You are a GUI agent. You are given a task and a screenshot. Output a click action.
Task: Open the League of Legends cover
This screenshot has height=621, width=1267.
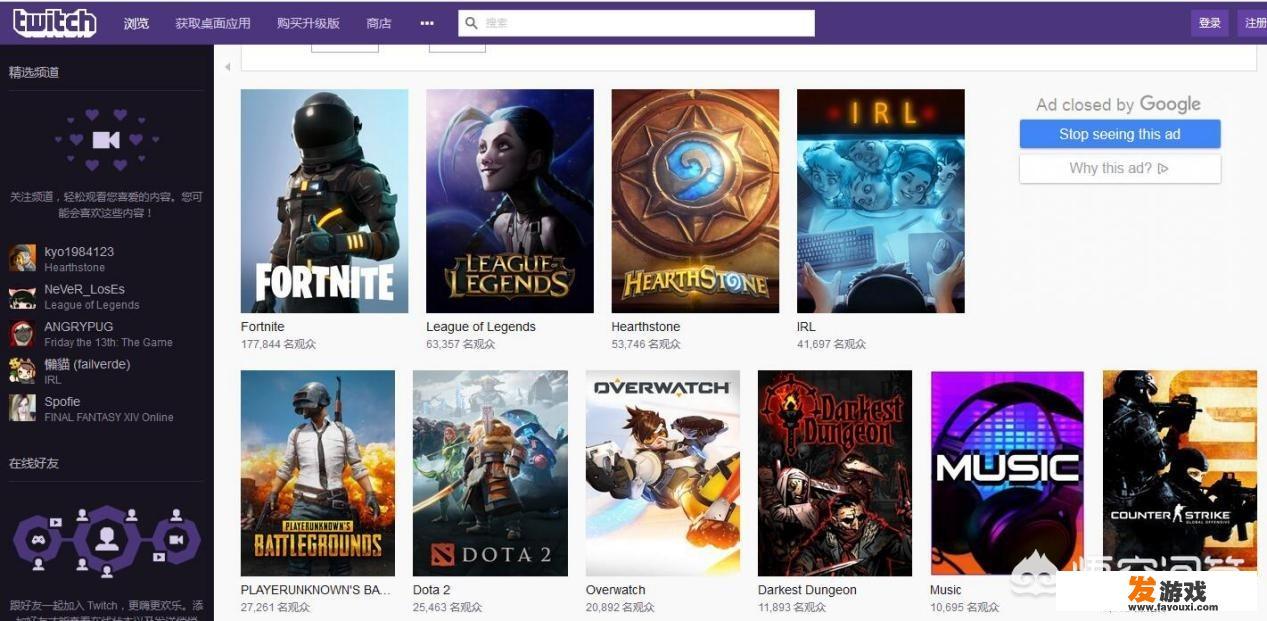point(510,201)
